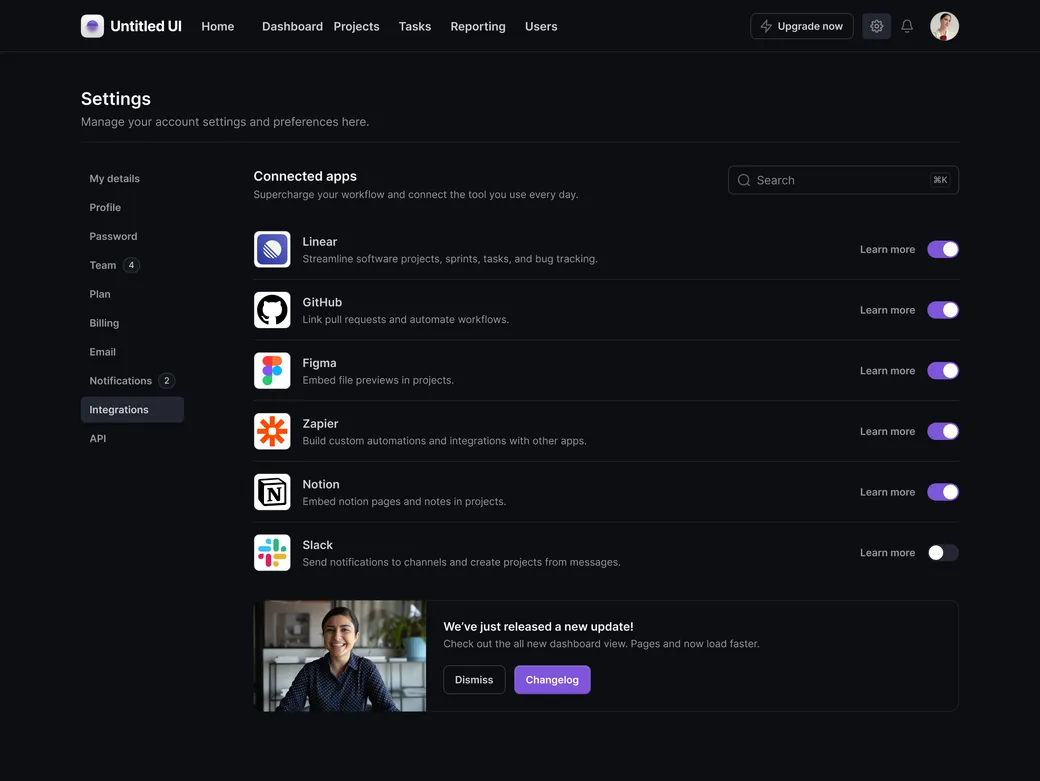Open Projects in top navigation

356,27
